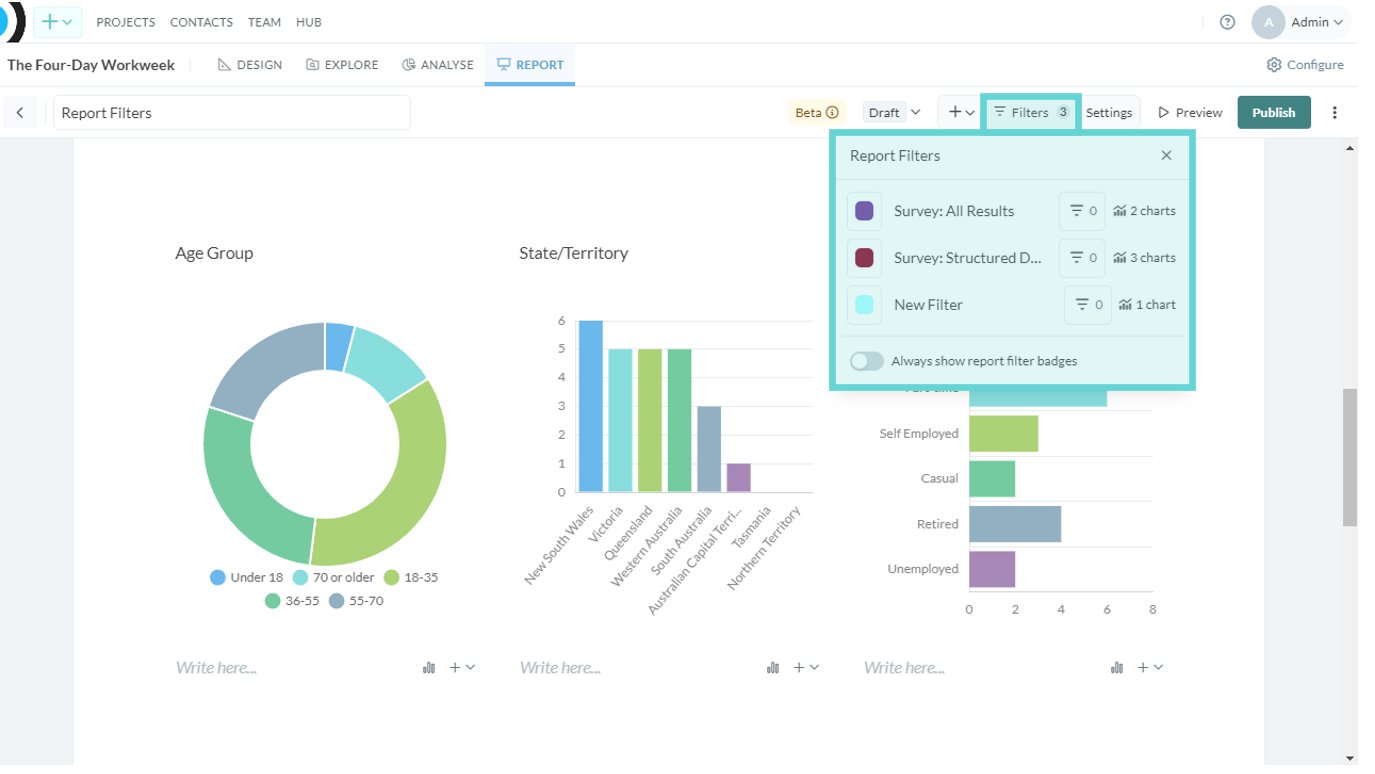Select the Survey: All Results filter name
Image resolution: width=1375 pixels, height=774 pixels.
[954, 211]
